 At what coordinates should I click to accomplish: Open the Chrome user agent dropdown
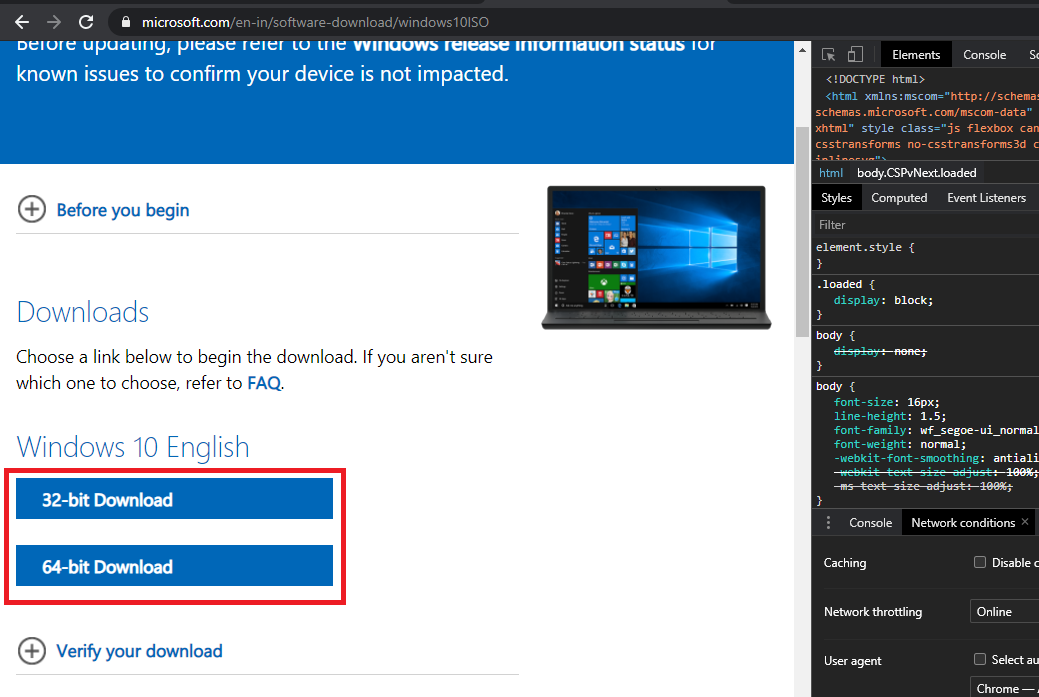point(1003,688)
